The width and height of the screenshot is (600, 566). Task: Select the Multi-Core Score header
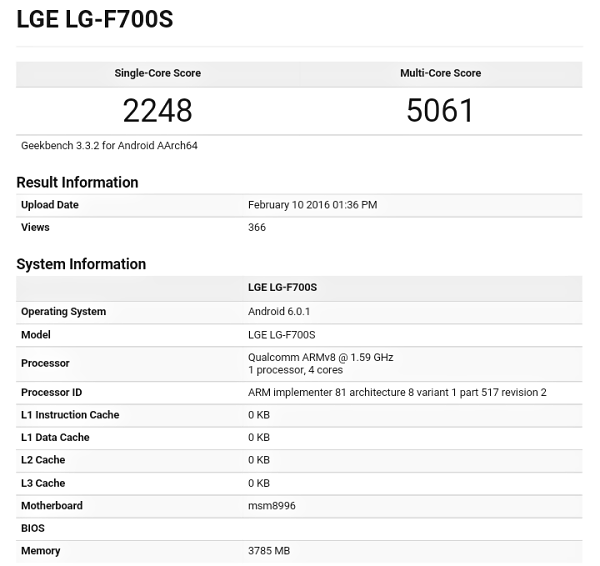coord(440,73)
